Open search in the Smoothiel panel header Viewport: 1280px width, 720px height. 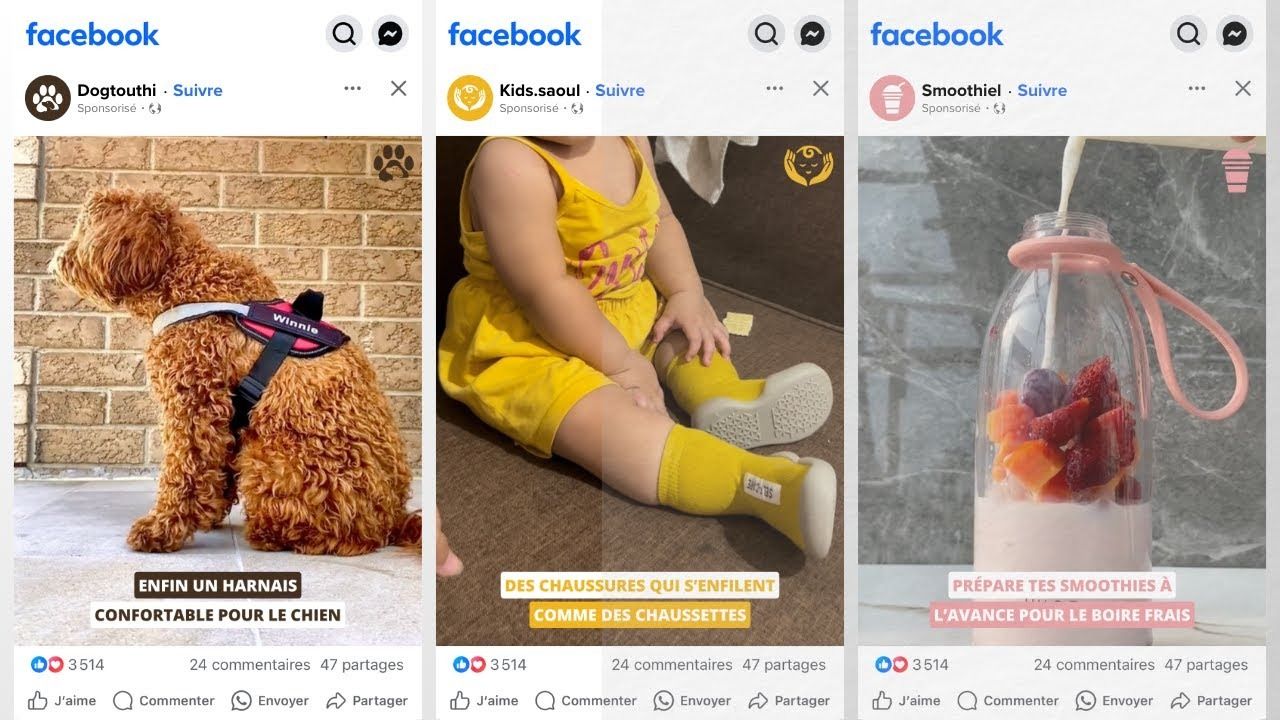click(x=1188, y=34)
